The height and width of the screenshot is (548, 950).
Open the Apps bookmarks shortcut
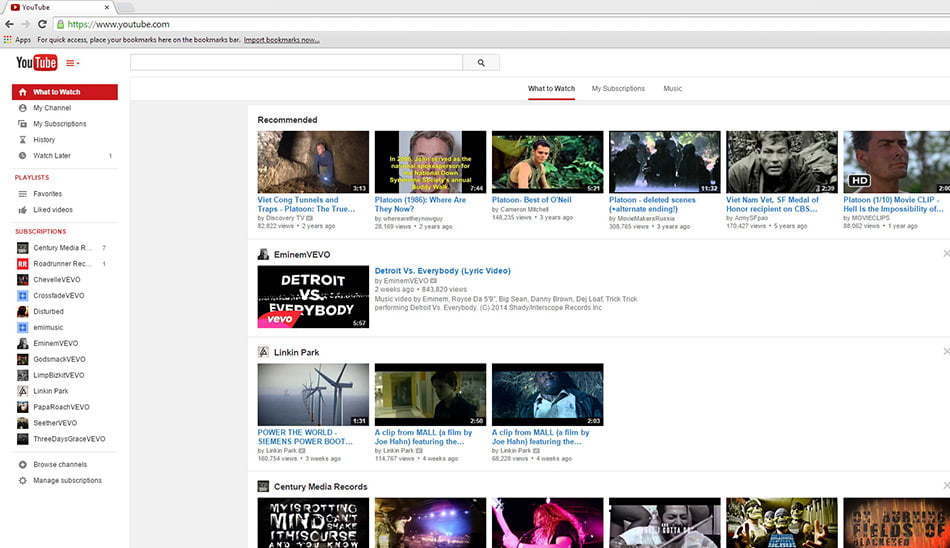point(17,40)
